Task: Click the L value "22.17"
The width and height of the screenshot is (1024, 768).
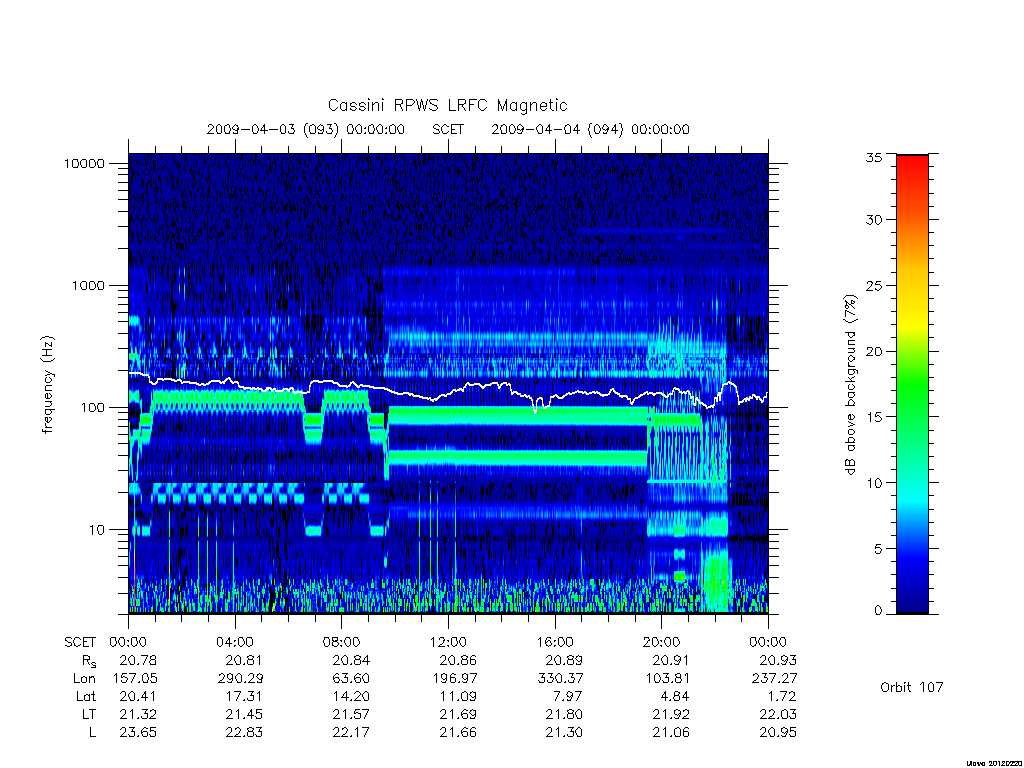Action: 351,733
